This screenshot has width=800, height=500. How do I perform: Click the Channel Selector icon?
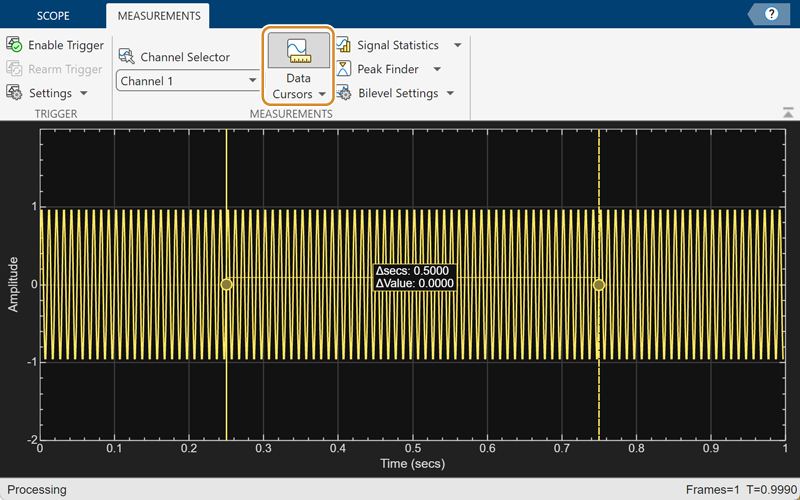click(127, 57)
